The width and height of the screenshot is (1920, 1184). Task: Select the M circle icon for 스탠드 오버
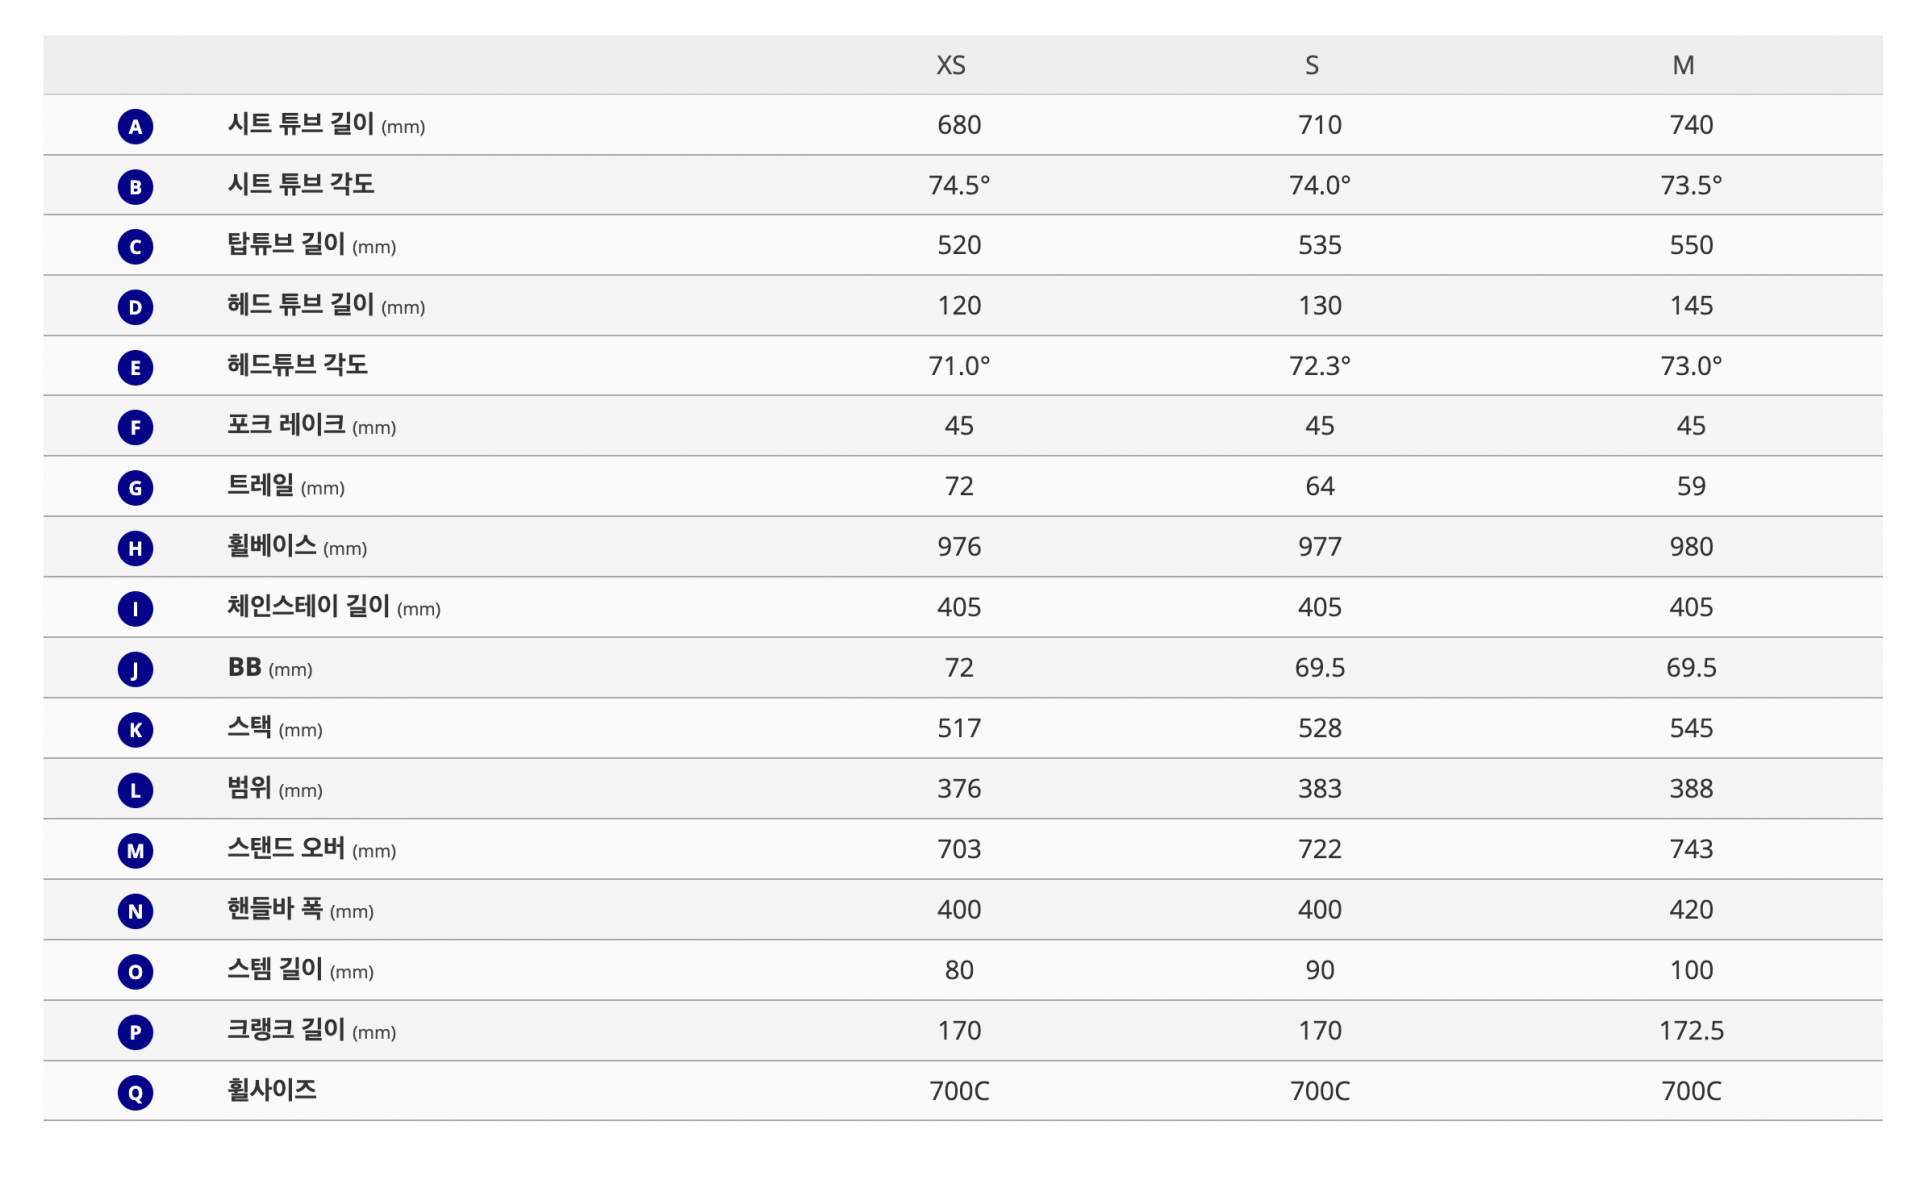pos(135,850)
